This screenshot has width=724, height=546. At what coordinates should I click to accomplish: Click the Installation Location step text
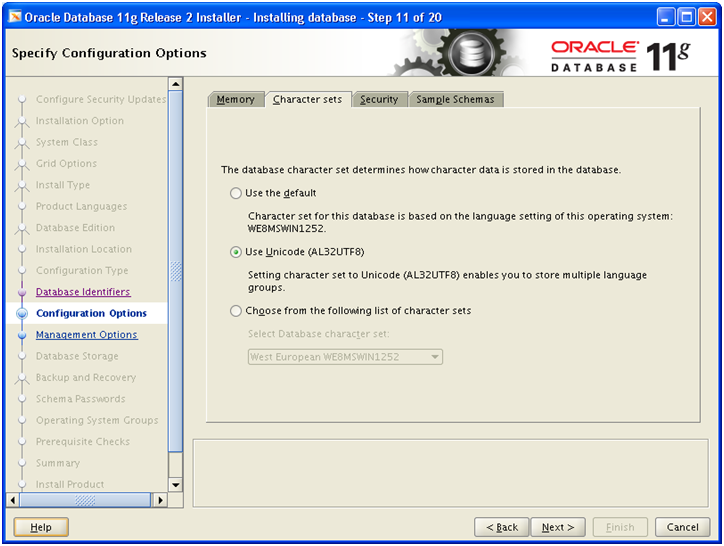tap(84, 249)
